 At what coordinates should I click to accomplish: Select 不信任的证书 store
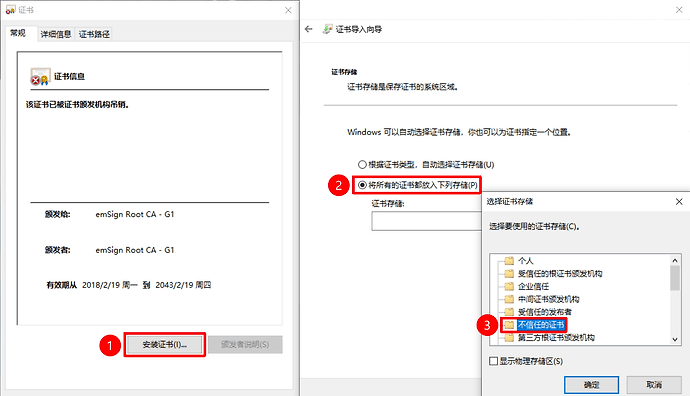541,325
